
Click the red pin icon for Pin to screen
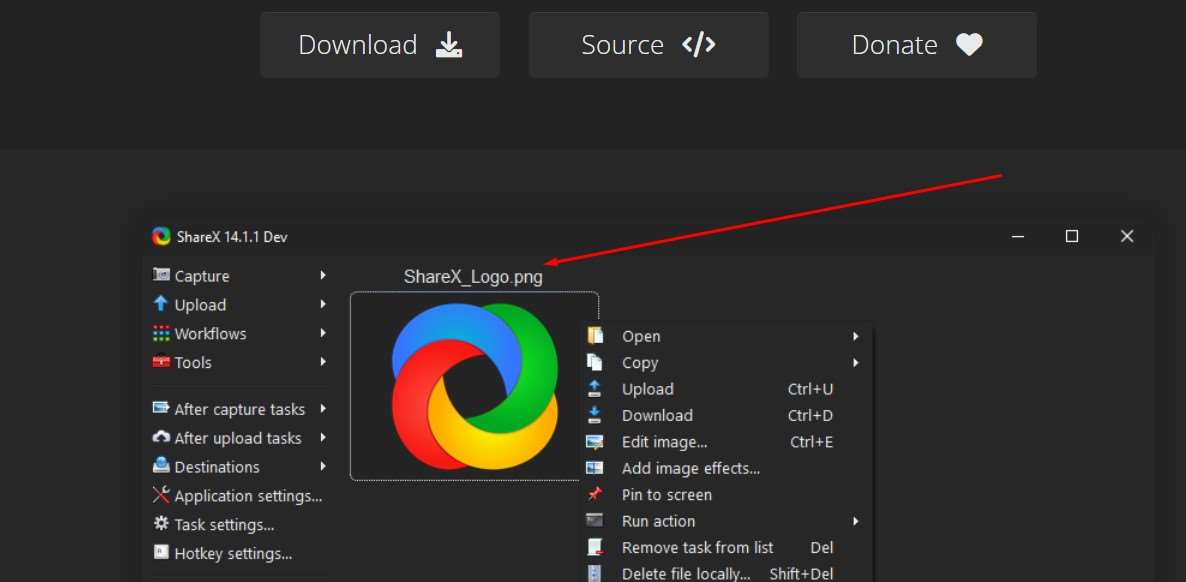[x=595, y=494]
